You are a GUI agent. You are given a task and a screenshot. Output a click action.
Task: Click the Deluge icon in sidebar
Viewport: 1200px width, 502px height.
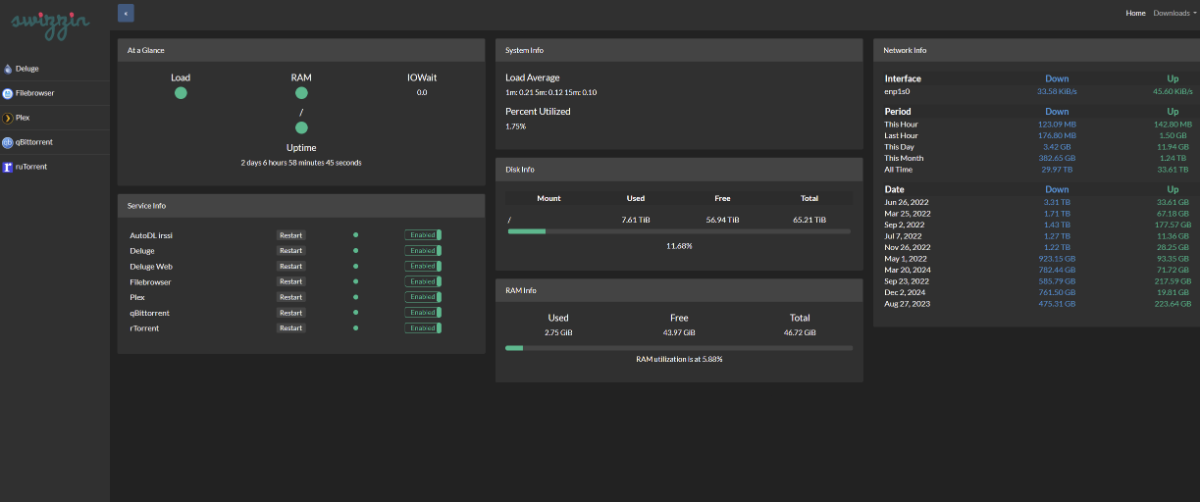point(8,69)
